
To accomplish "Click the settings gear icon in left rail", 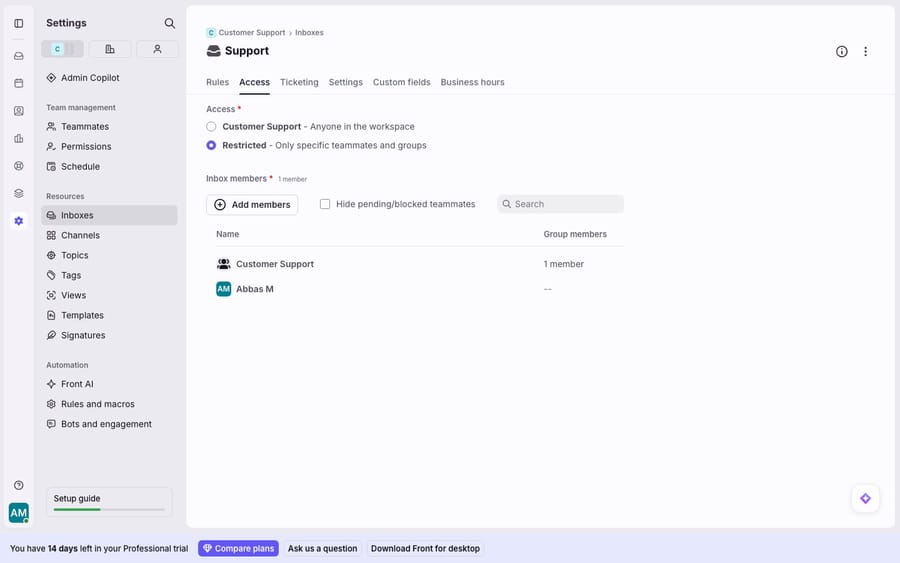I will [x=18, y=221].
